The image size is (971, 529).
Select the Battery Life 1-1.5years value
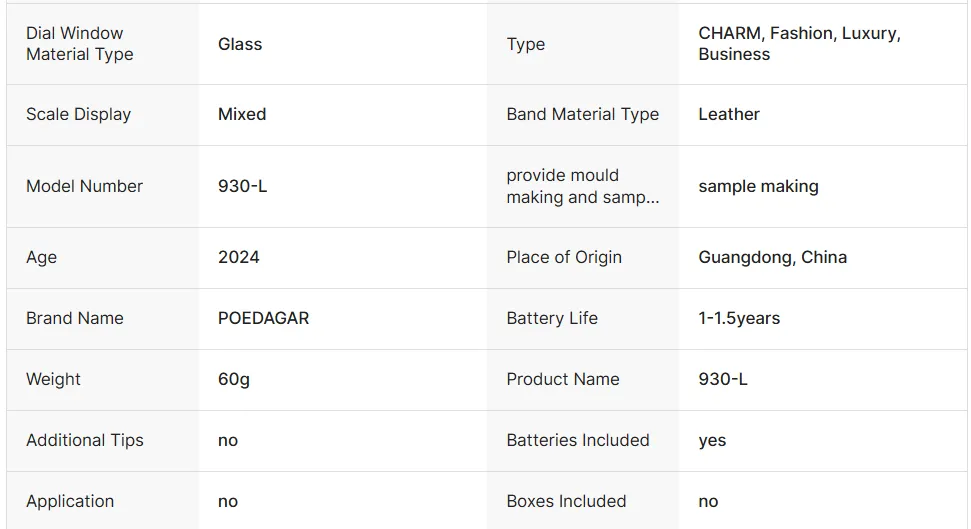click(739, 318)
